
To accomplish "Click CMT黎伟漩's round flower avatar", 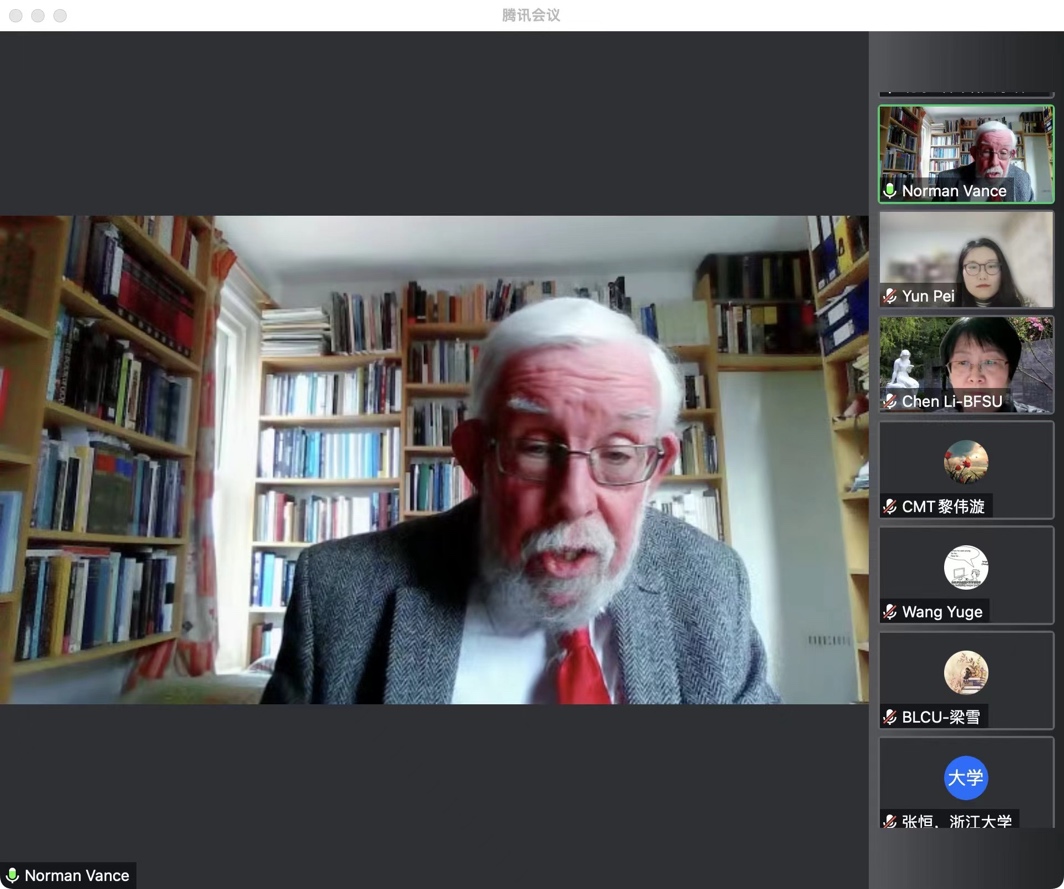I will point(966,462).
